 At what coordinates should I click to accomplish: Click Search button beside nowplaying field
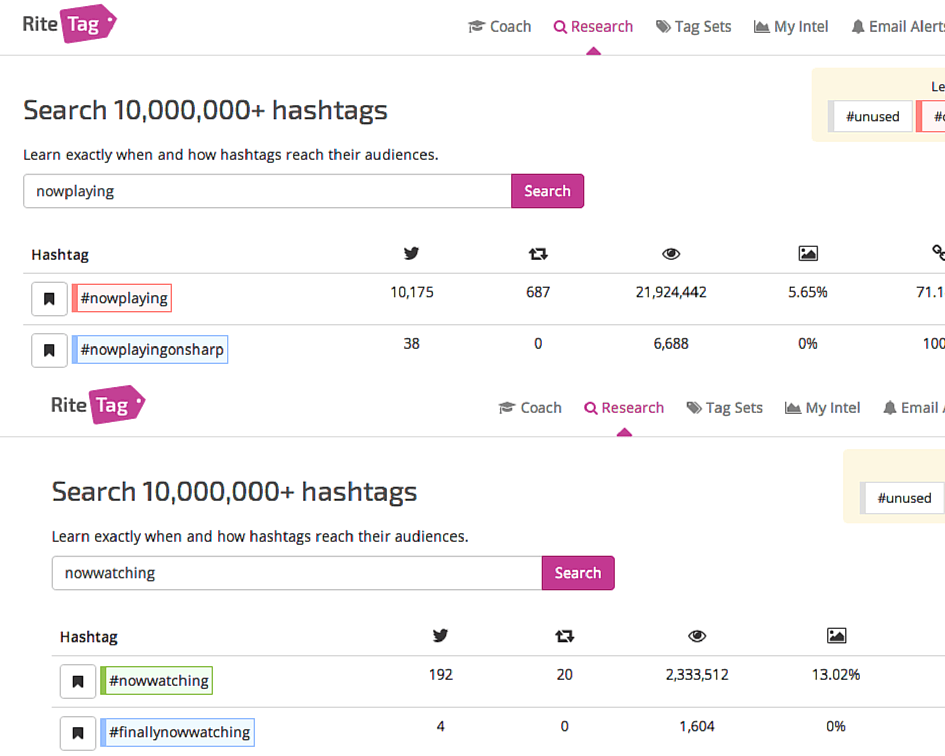pos(547,191)
